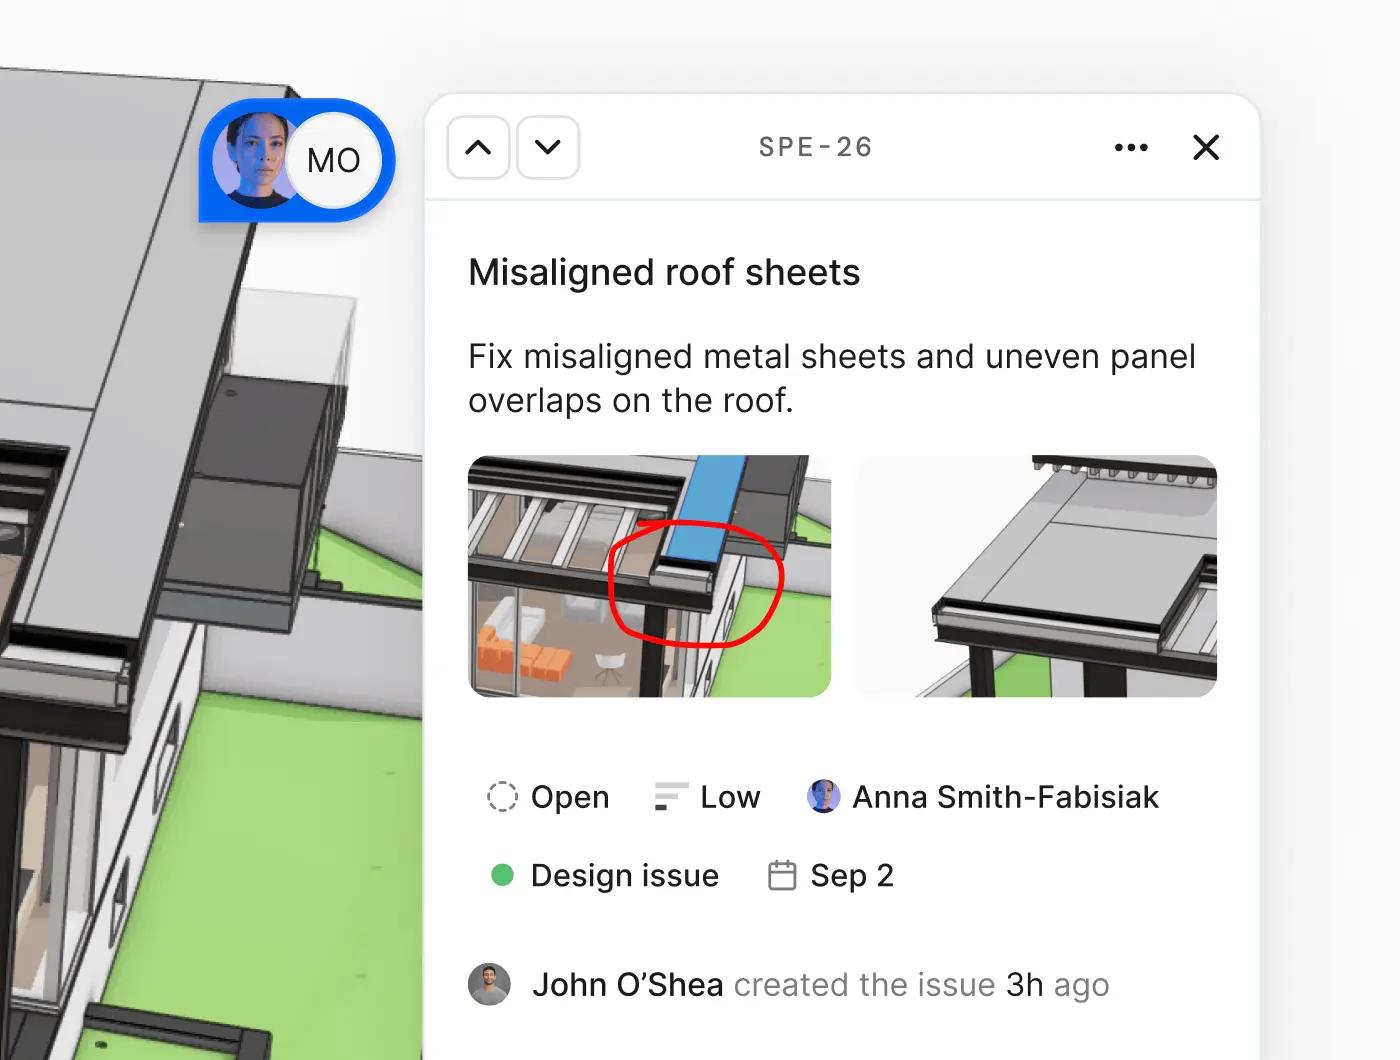Navigate to previous issue with up chevron
This screenshot has width=1400, height=1060.
(477, 147)
